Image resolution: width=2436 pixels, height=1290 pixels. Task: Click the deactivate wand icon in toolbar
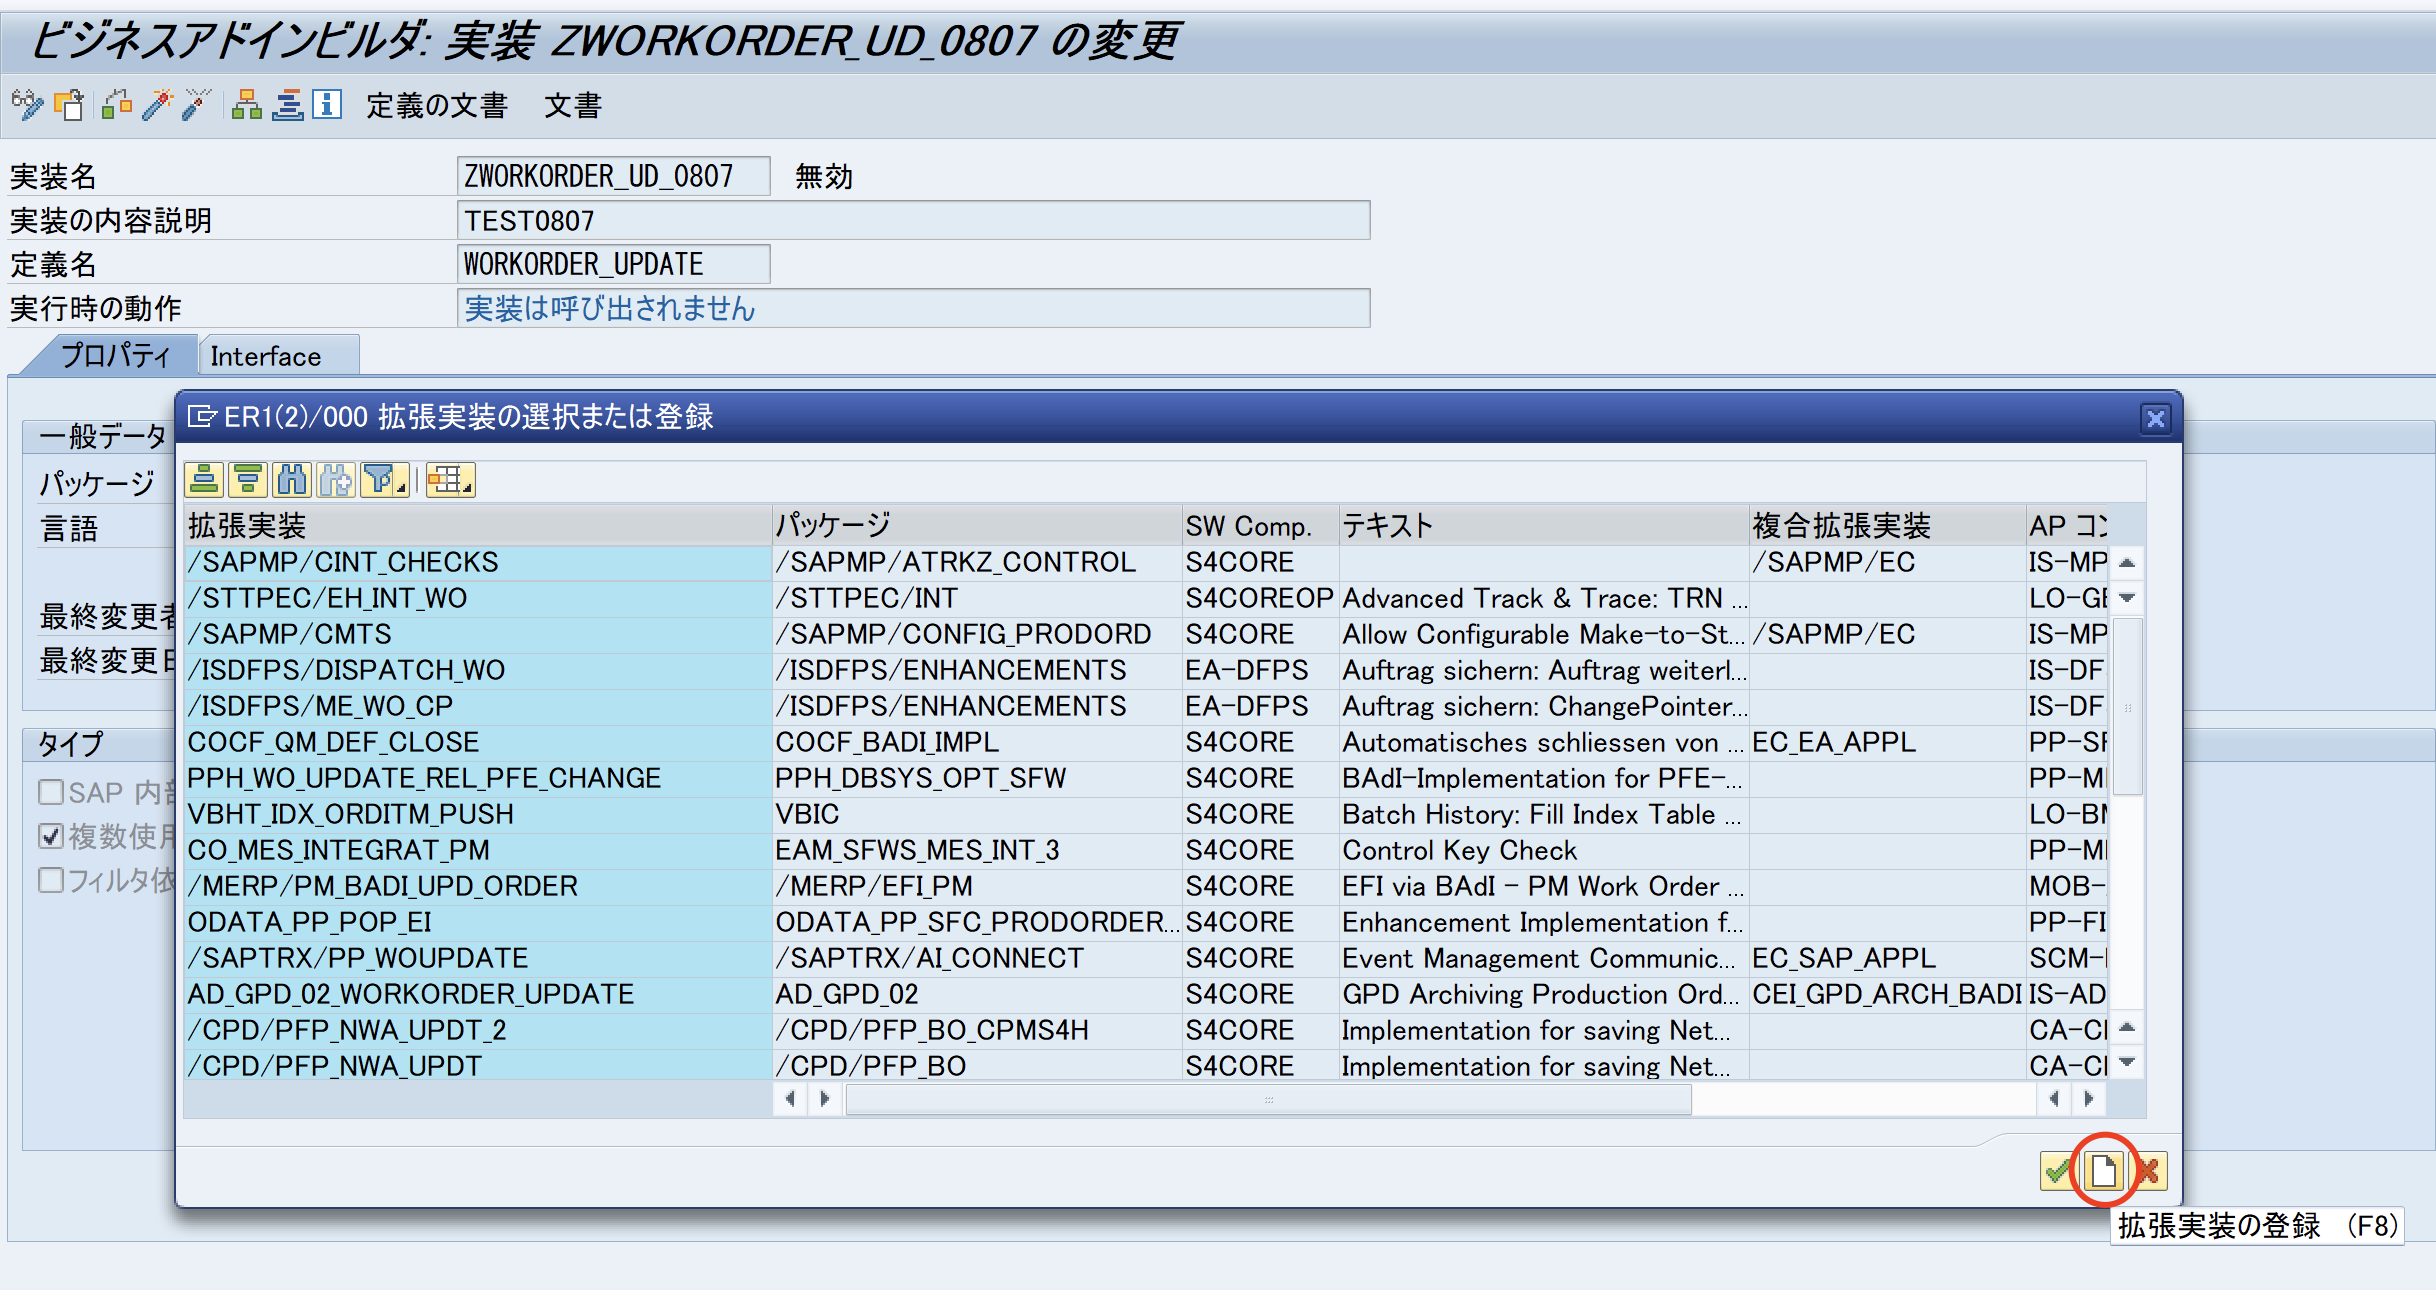(197, 104)
